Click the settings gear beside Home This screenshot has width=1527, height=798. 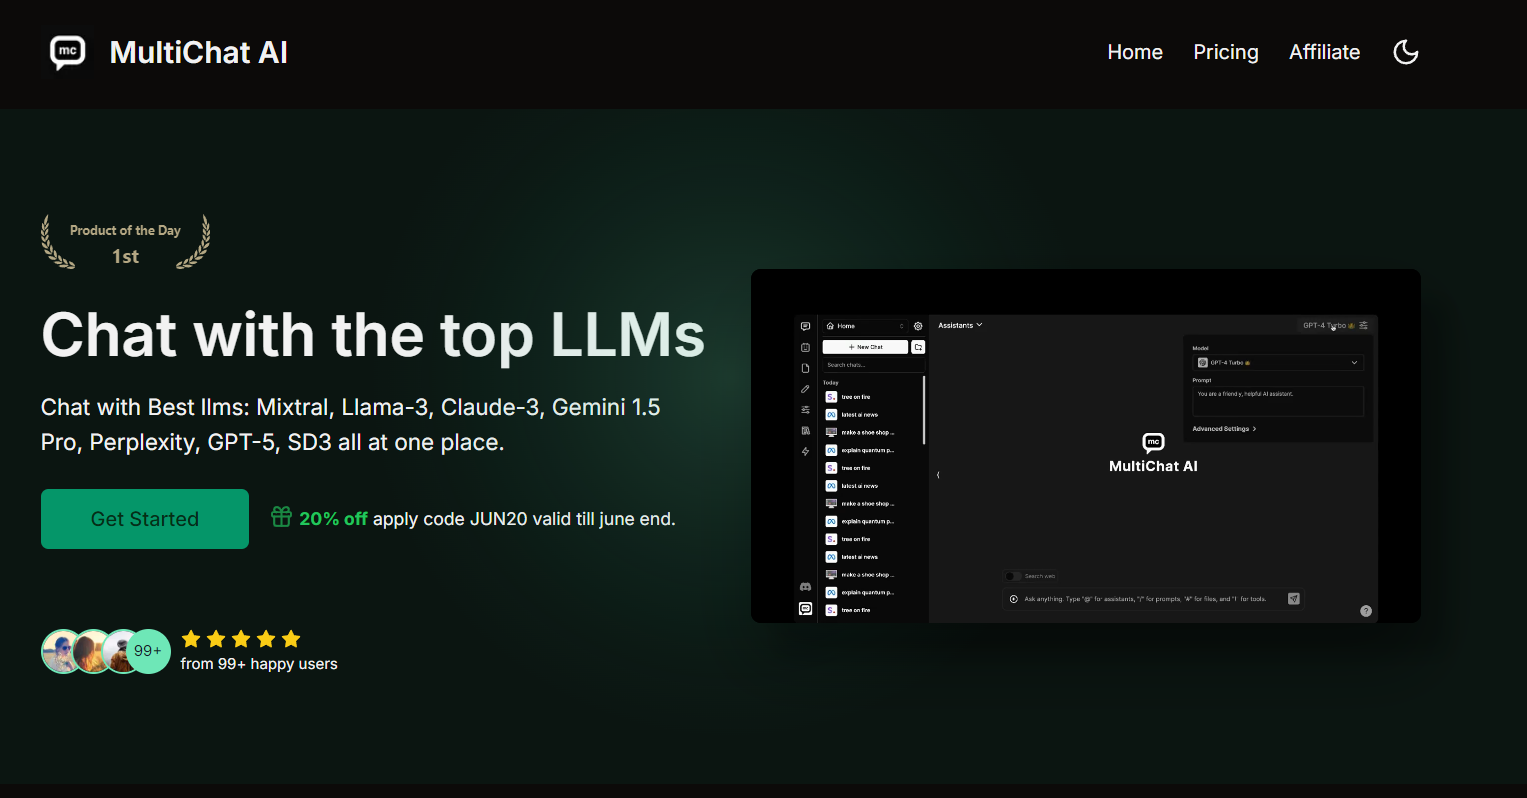pyautogui.click(x=918, y=326)
